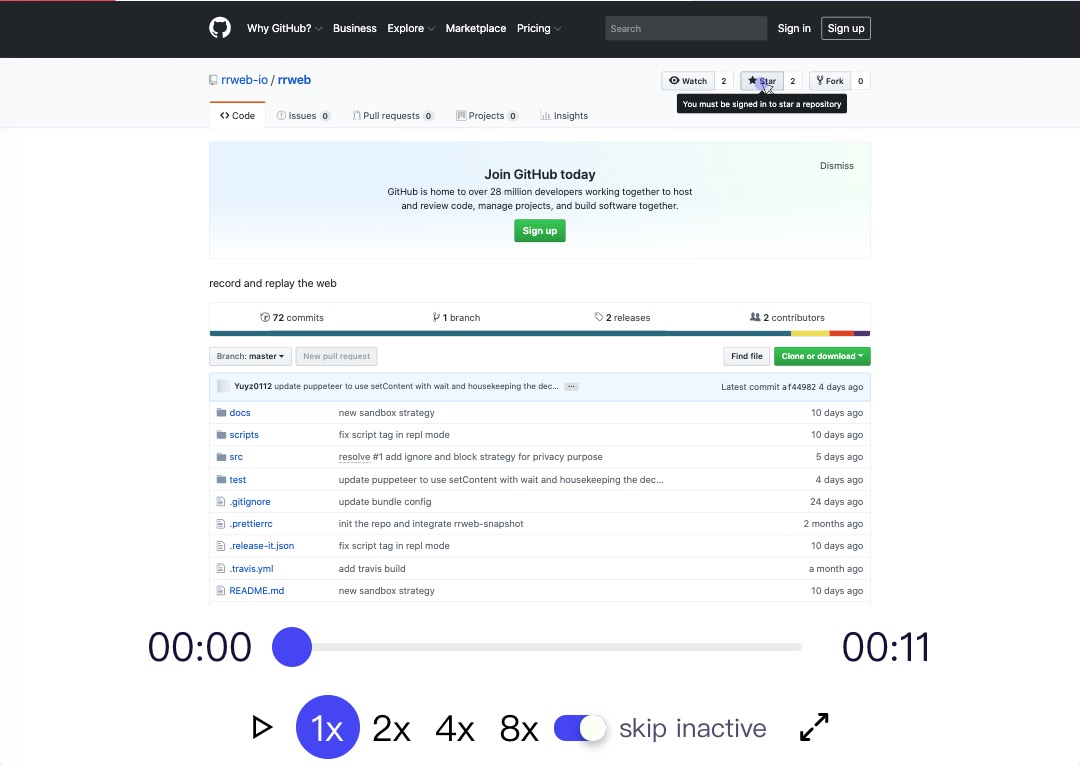Open the Business nav item
This screenshot has width=1080, height=766.
pos(355,28)
